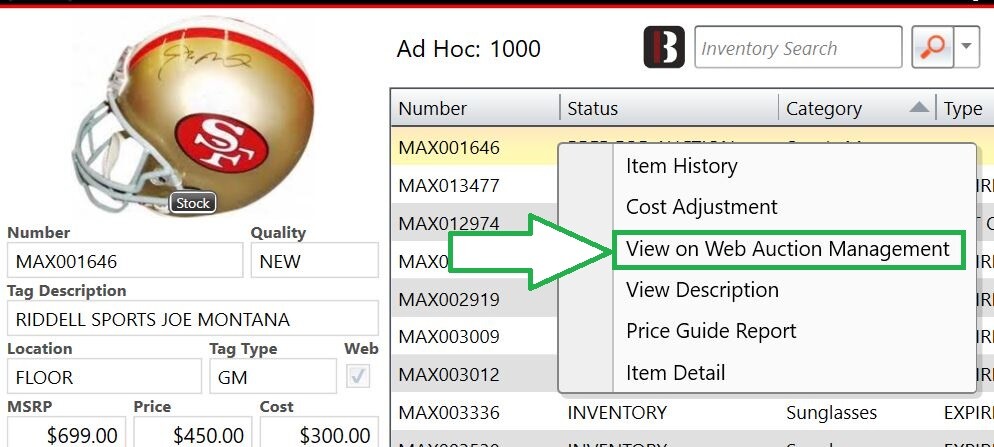Select row MAX012974

[449, 223]
